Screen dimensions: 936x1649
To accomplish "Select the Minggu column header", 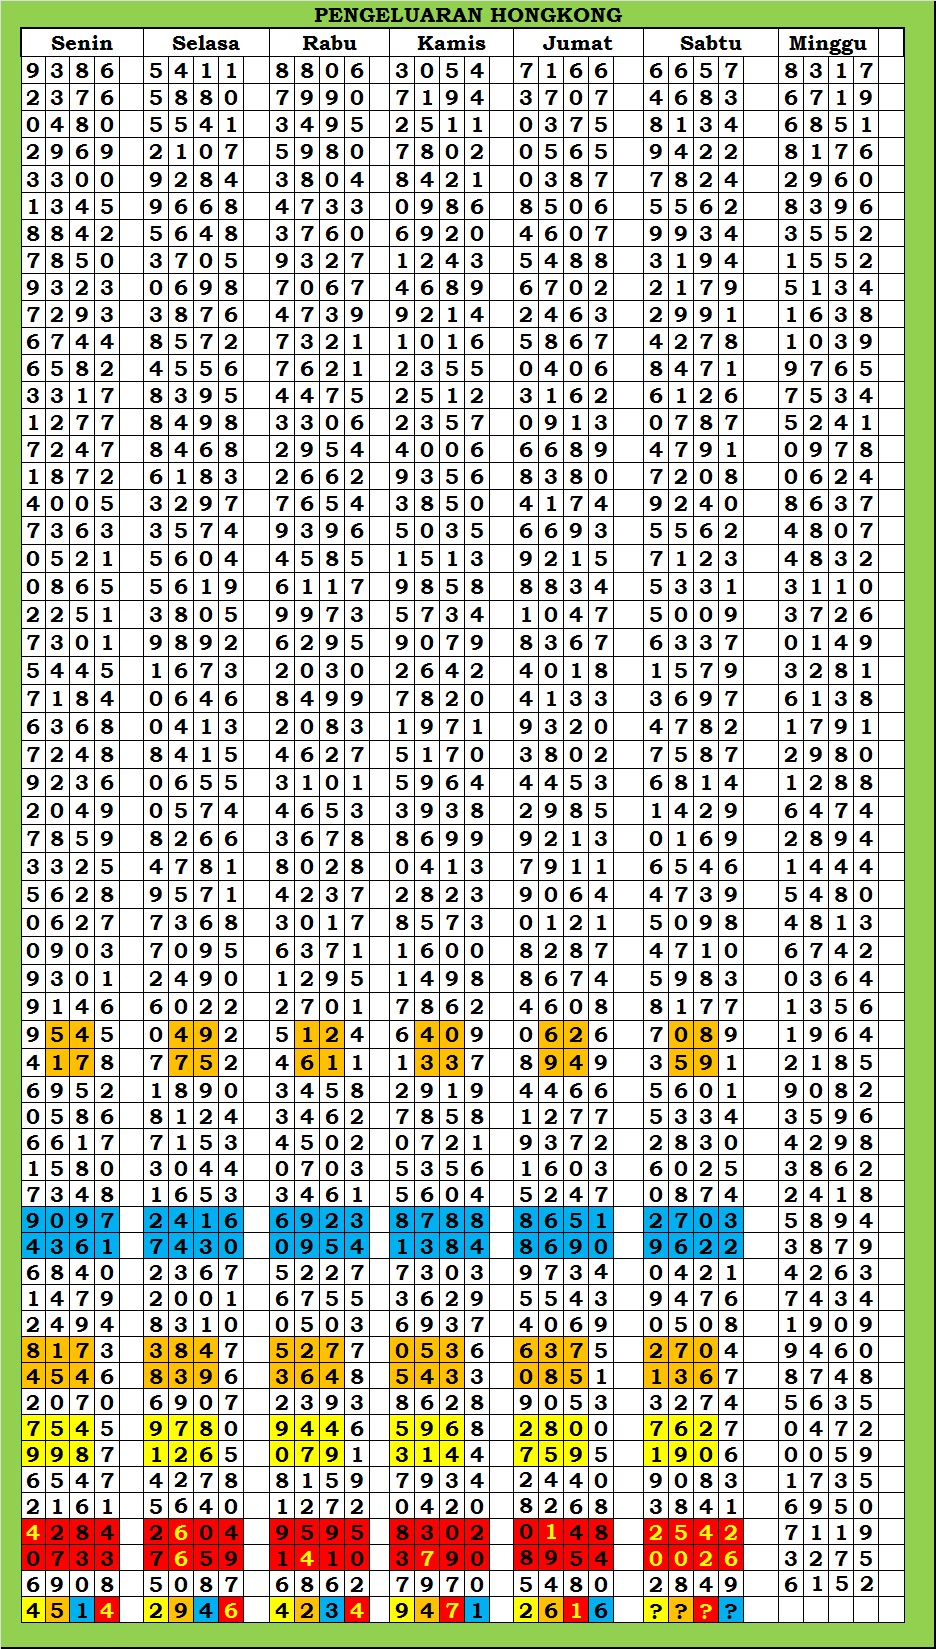I will (827, 43).
